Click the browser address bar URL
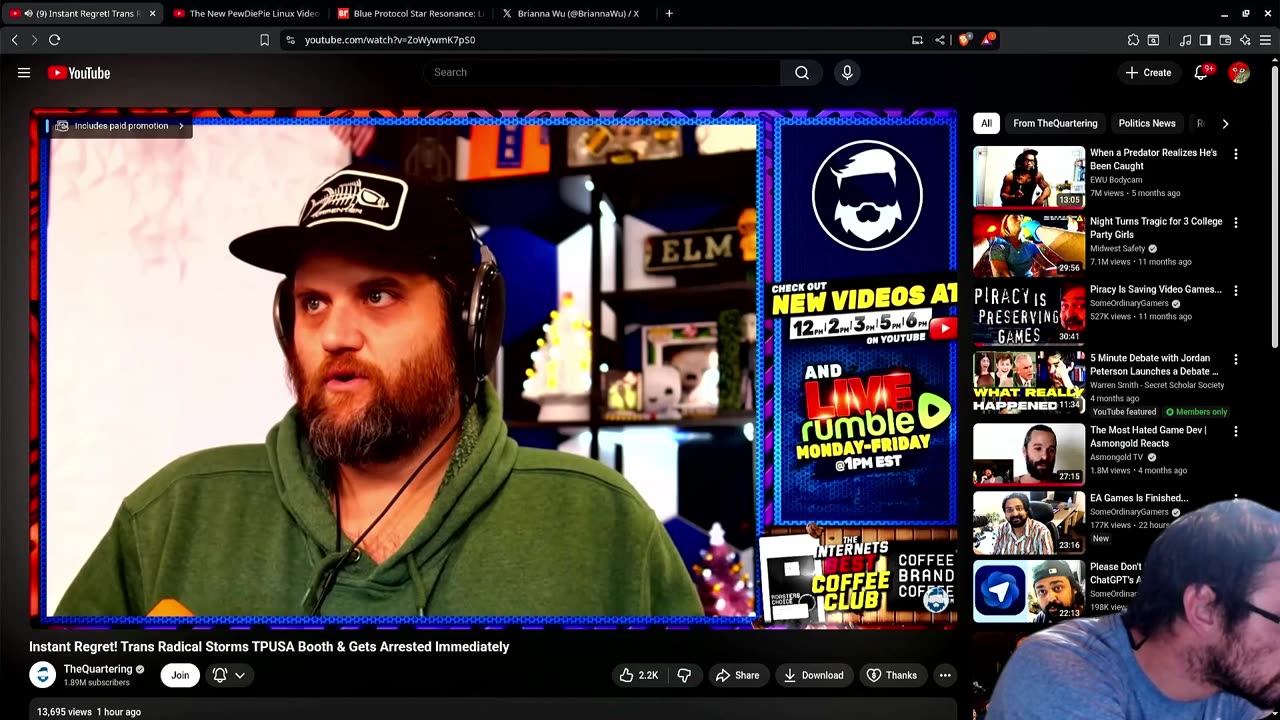The width and height of the screenshot is (1280, 720). (x=390, y=40)
